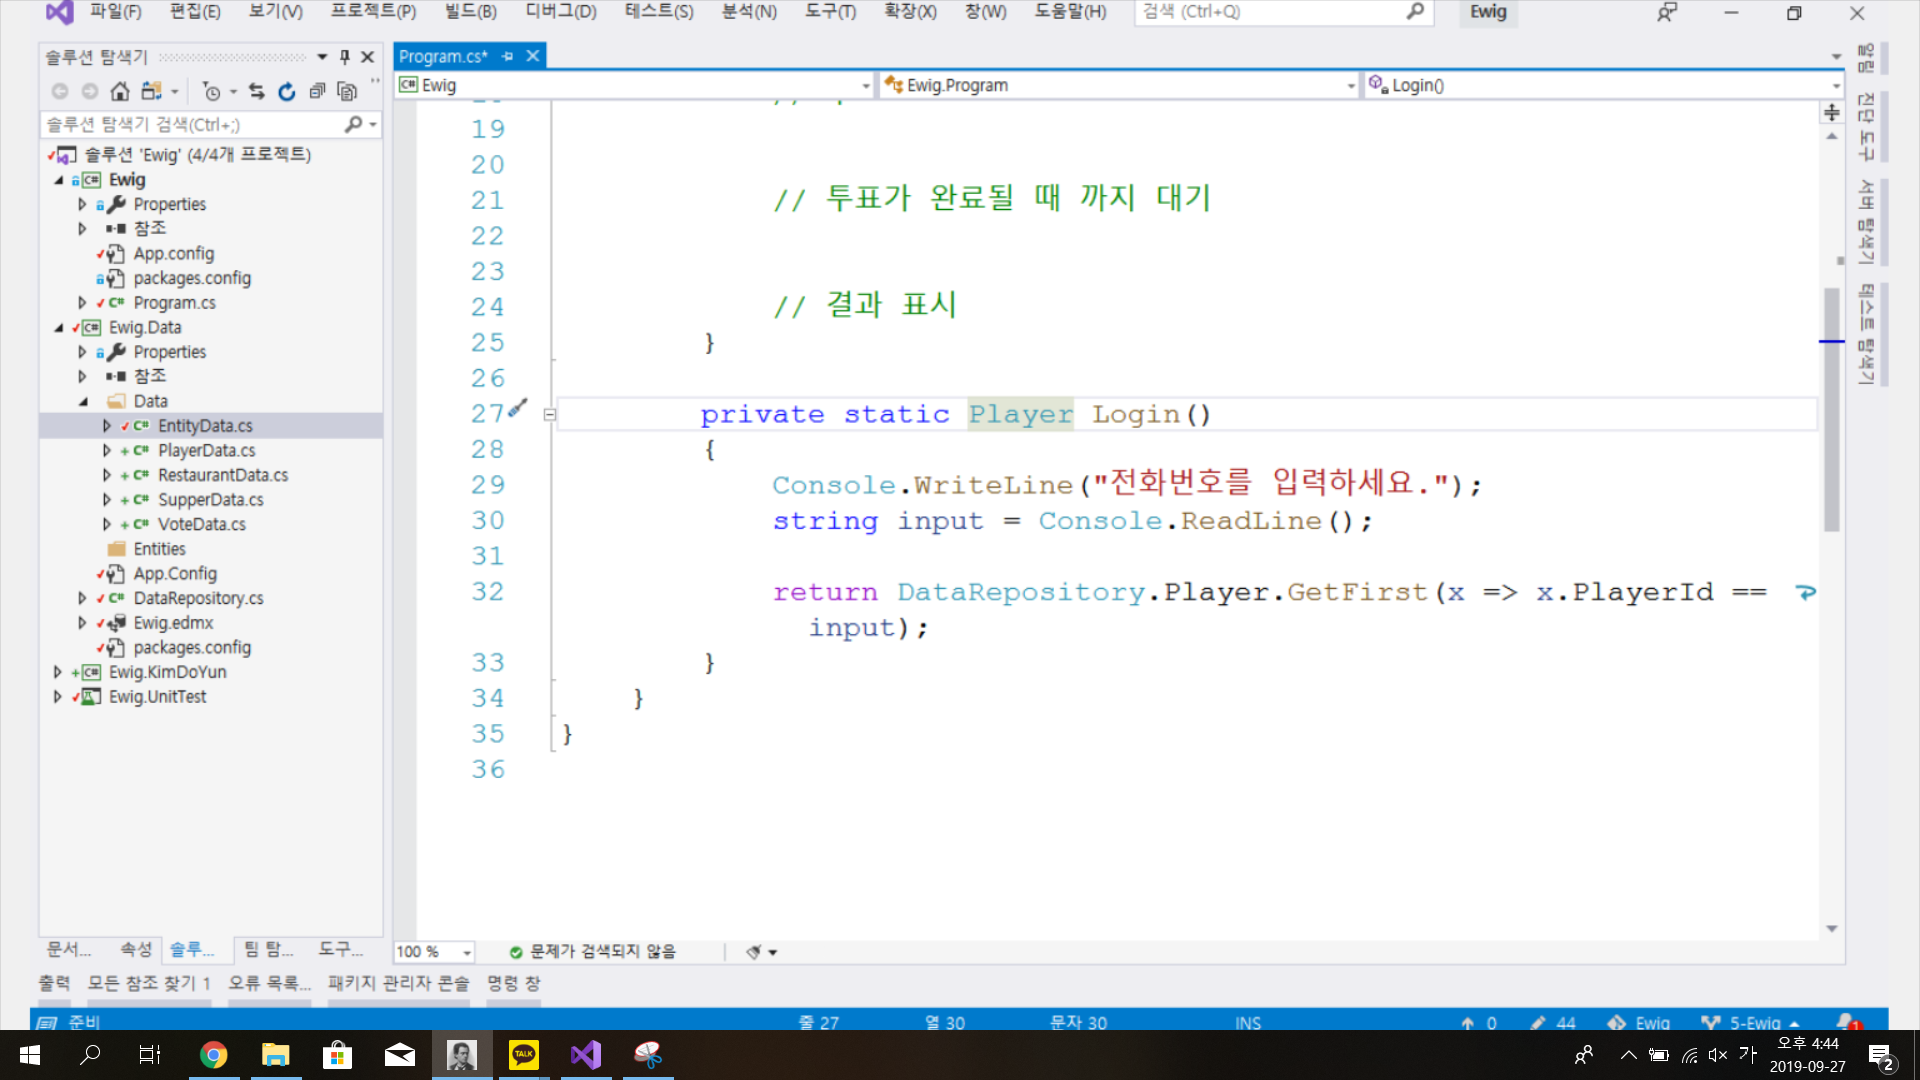Open the 100 % zoom level combo

point(466,952)
